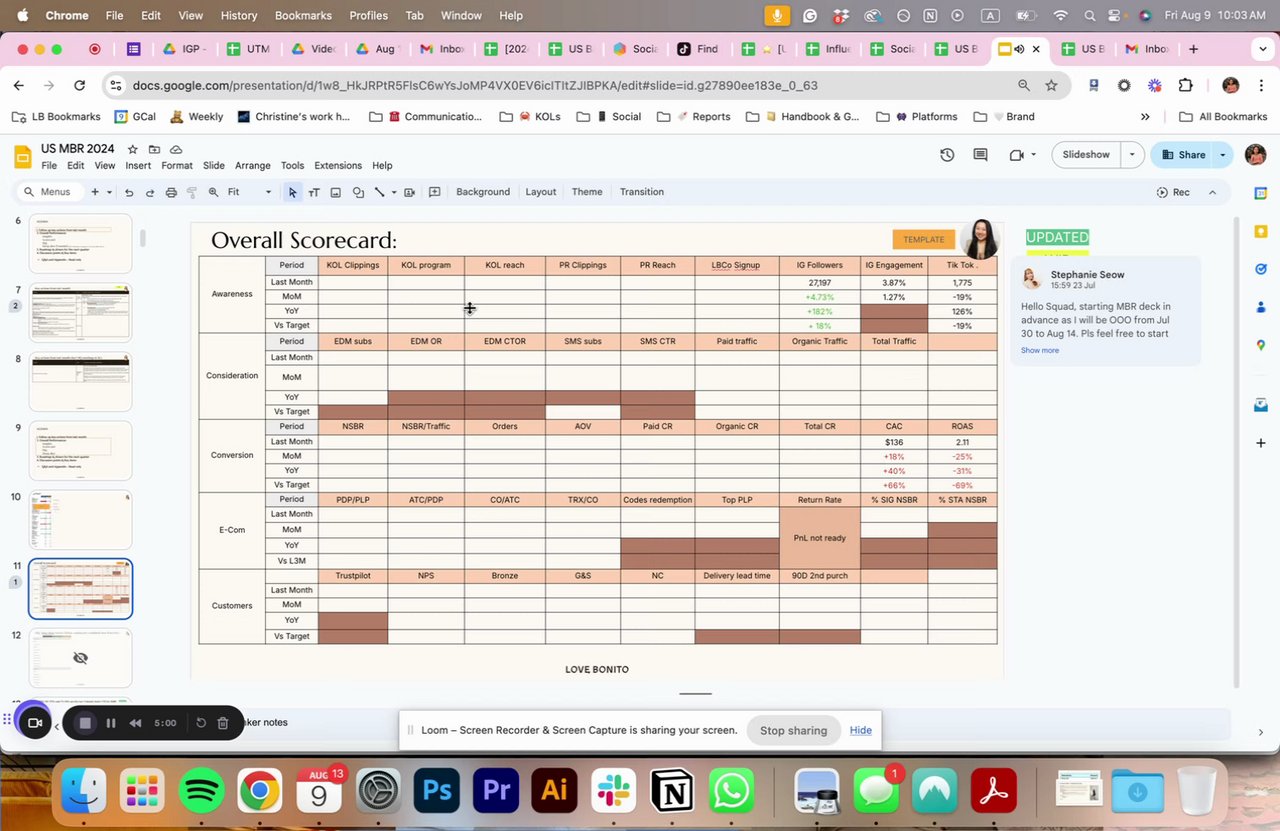Screen dimensions: 1280x831
Task: Open the Extensions menu
Action: click(x=338, y=166)
